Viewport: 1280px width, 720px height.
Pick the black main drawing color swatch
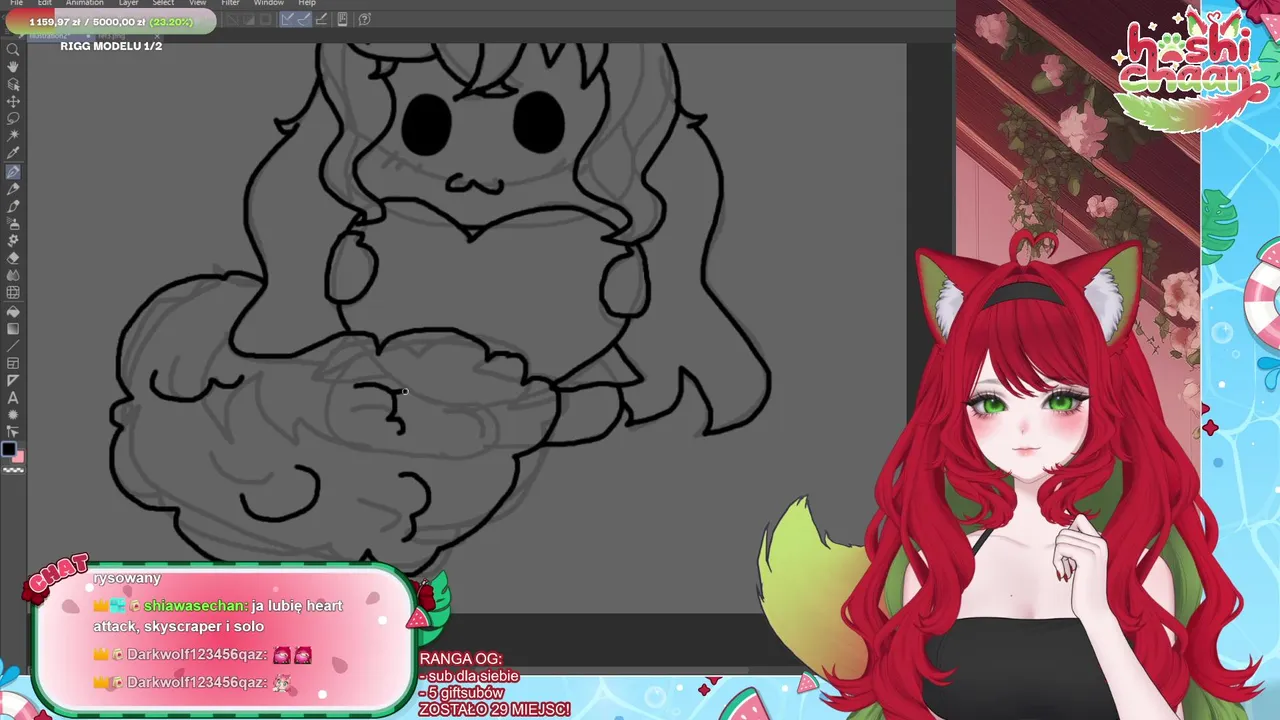[x=9, y=449]
